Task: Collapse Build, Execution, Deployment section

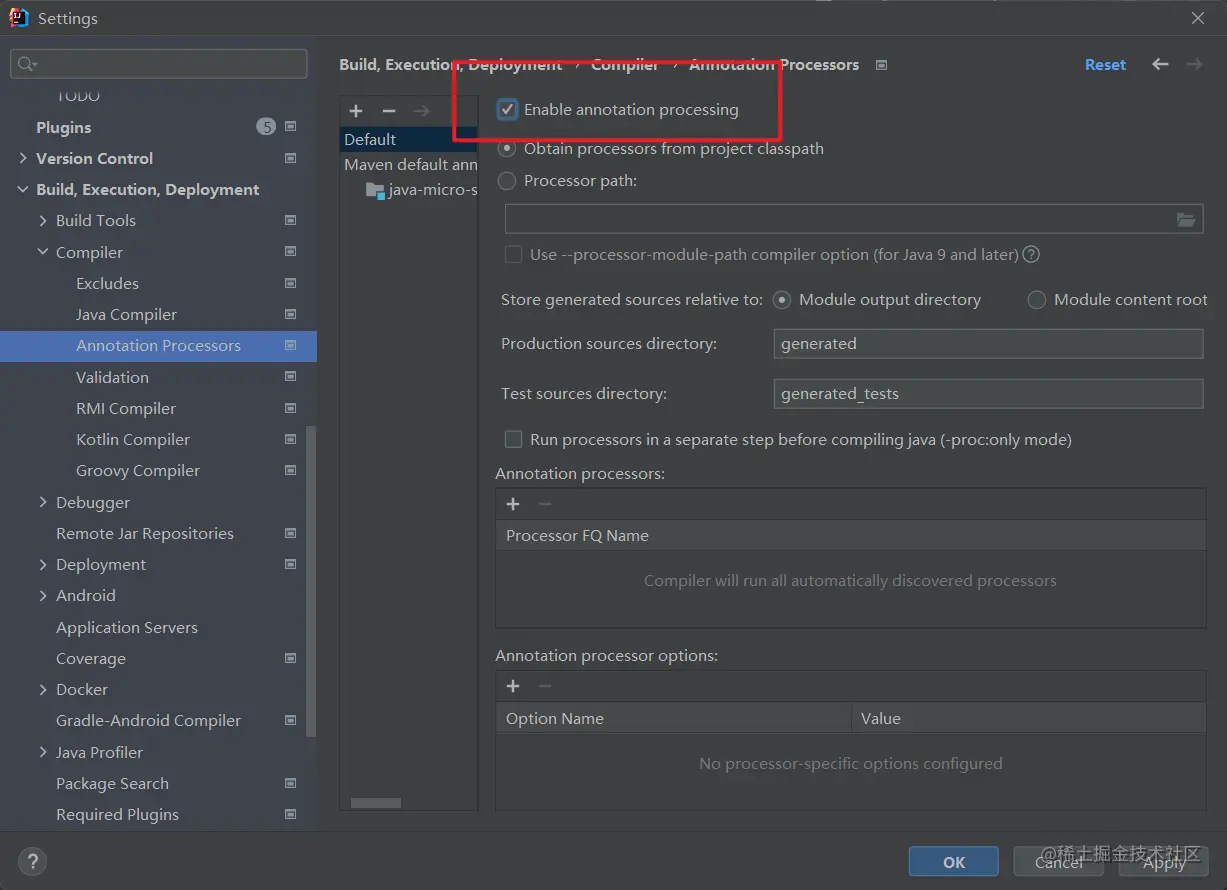Action: click(23, 189)
